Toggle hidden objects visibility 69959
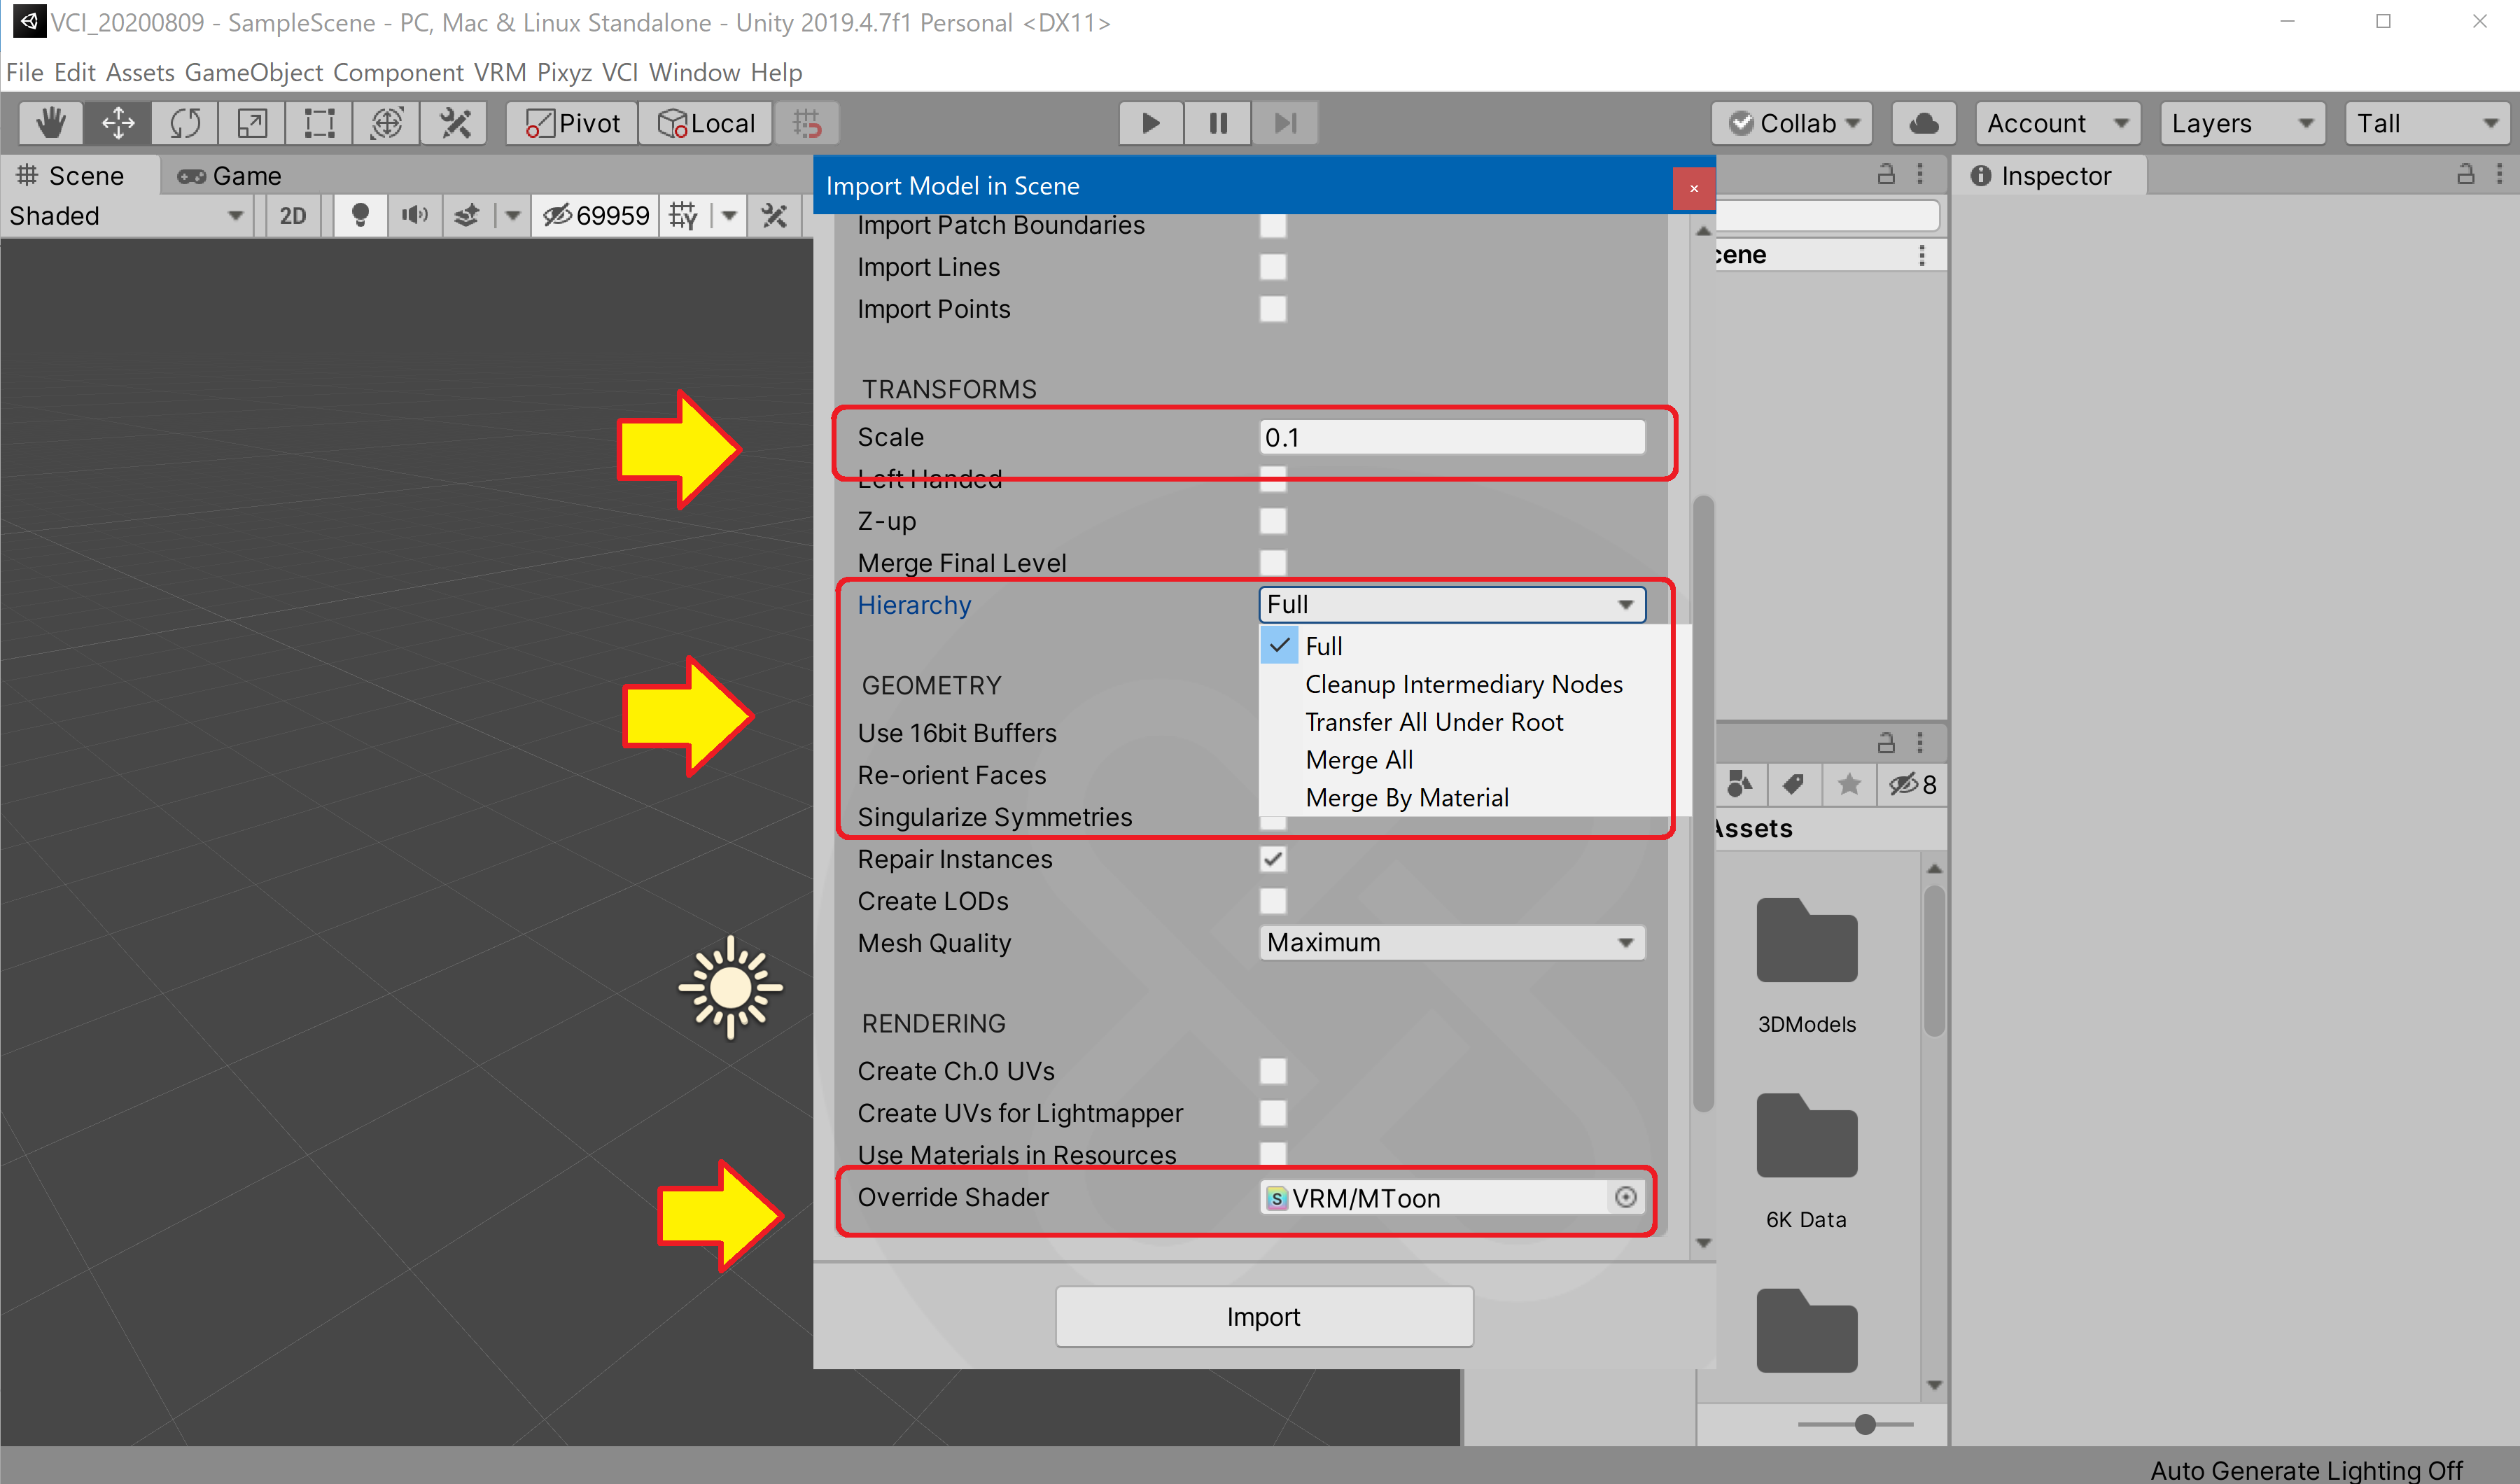Screen dimensions: 2520x1484 pos(595,215)
